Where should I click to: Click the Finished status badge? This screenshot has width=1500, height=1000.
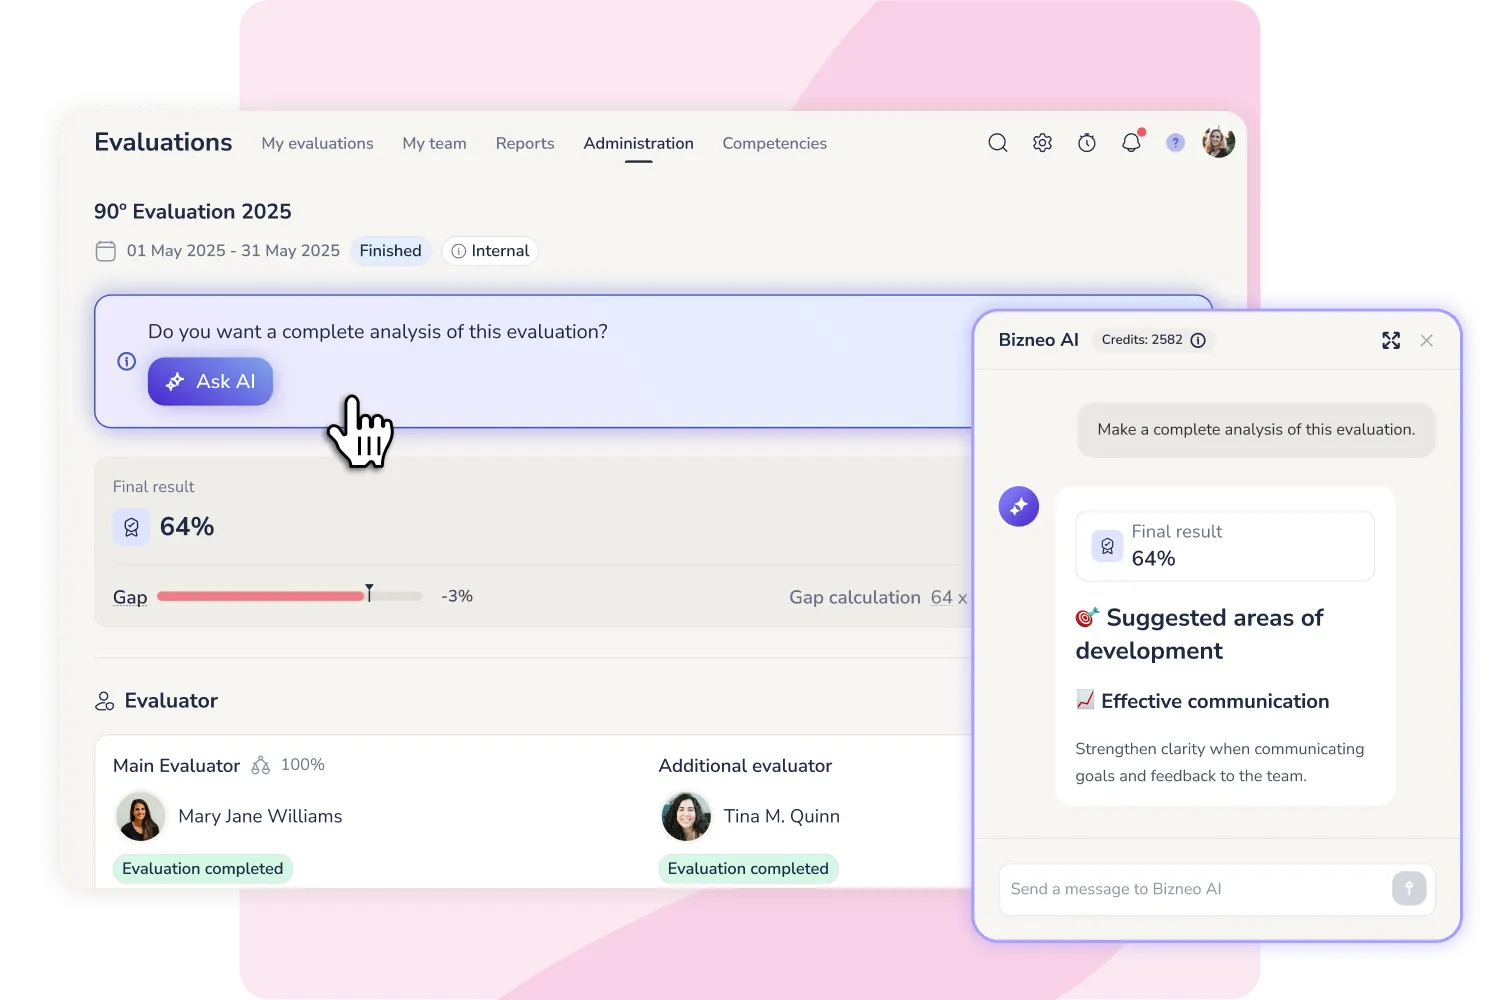tap(390, 251)
